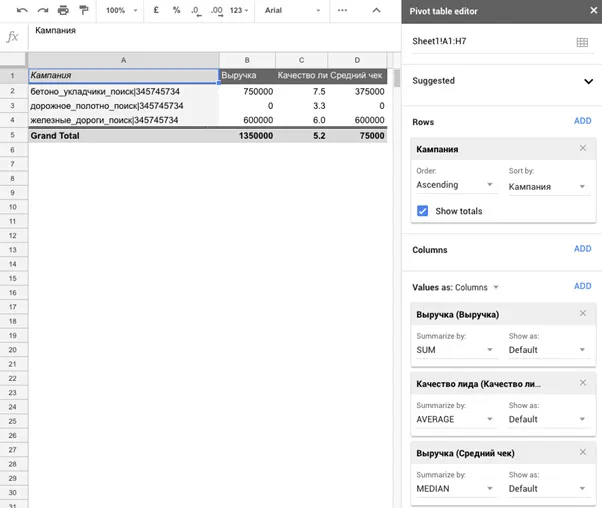Select column B header
602x508 pixels.
point(247,60)
